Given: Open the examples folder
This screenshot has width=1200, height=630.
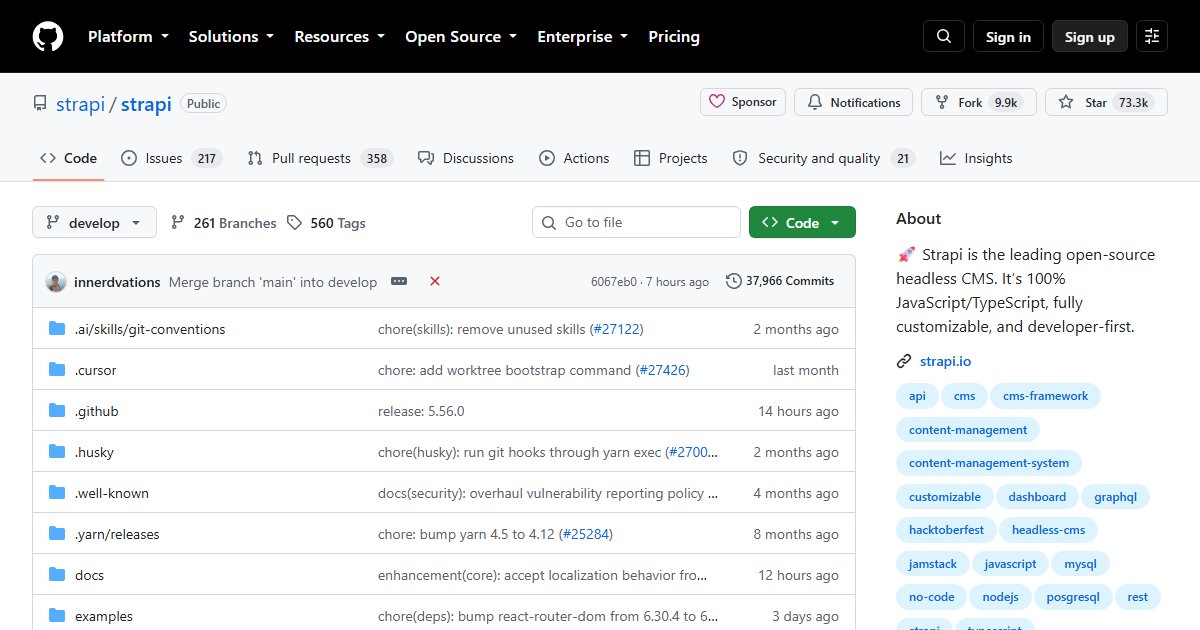Looking at the screenshot, I should pos(104,616).
